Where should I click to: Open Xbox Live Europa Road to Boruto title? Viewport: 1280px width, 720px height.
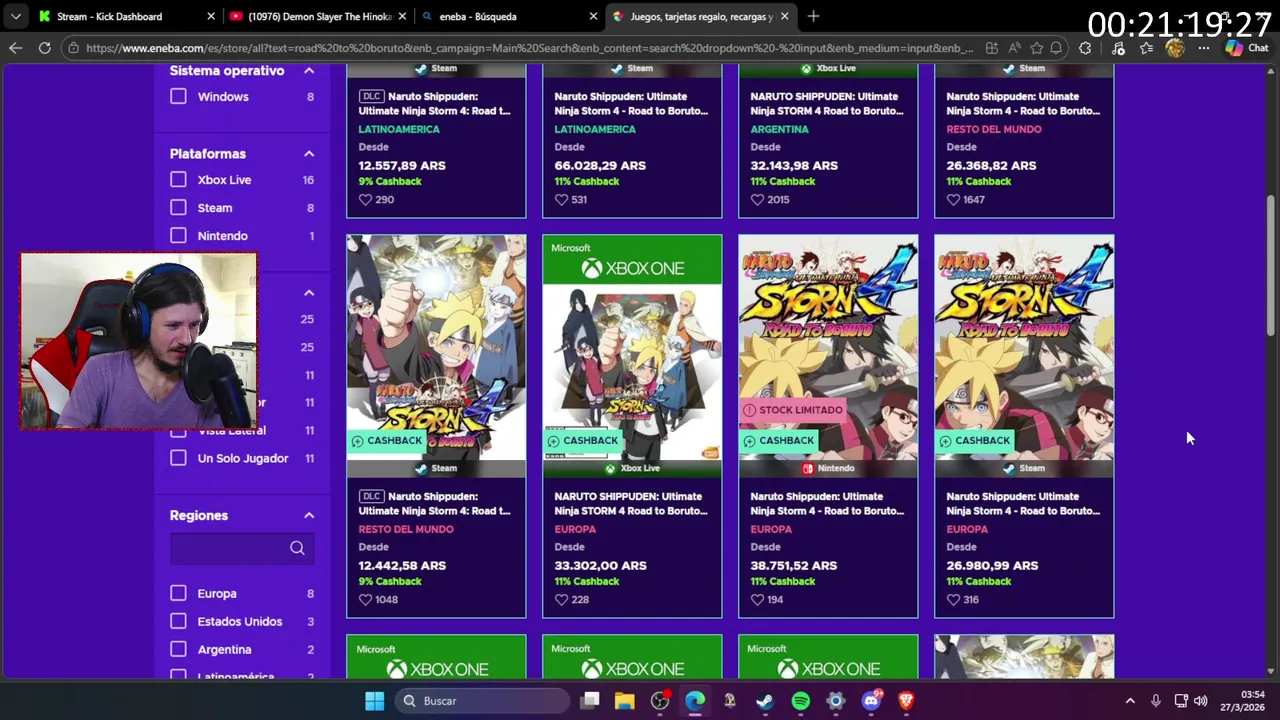(x=629, y=503)
